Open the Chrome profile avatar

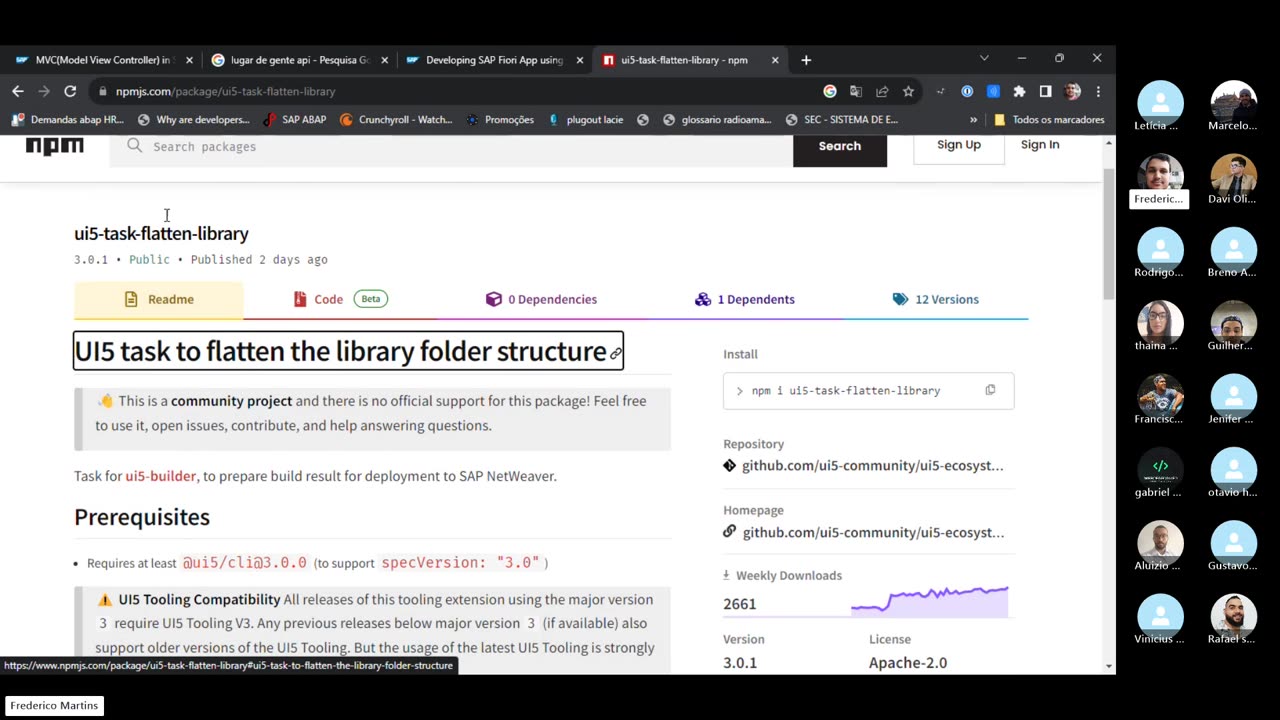tap(1072, 91)
